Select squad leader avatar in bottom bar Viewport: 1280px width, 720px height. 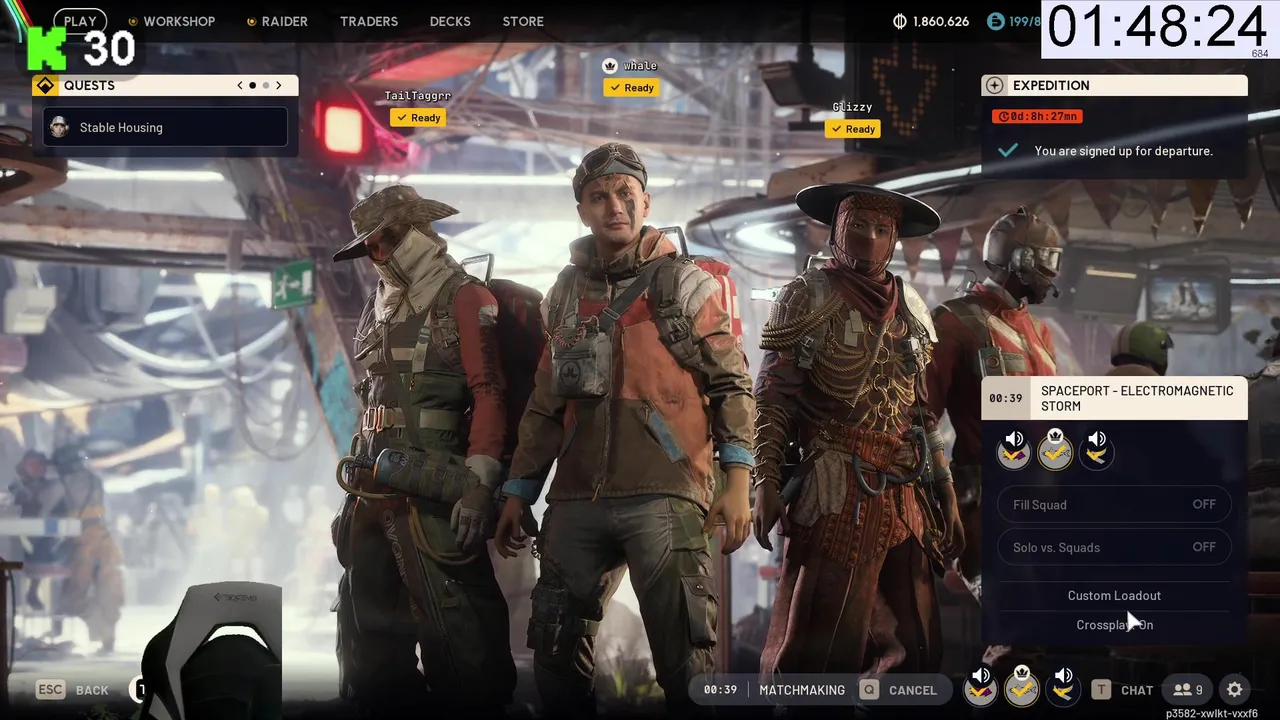(1022, 686)
